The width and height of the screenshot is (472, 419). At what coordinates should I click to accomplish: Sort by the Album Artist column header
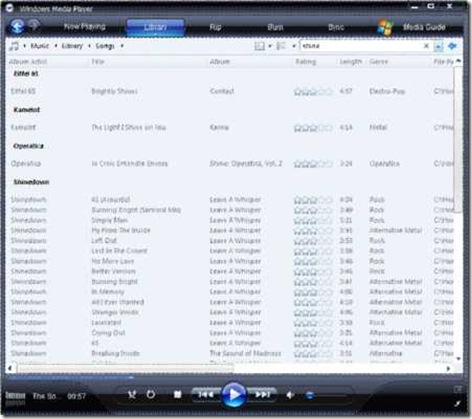(28, 62)
